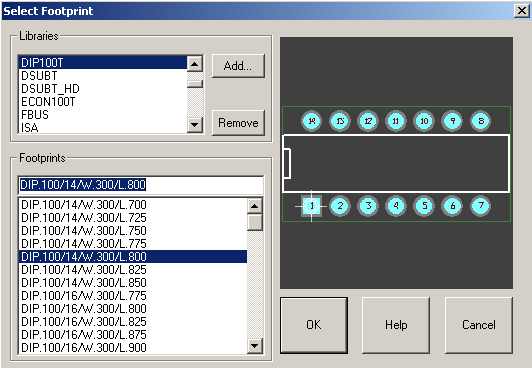Click pad 5 in footprint preview
This screenshot has height=368, width=532.
(x=424, y=206)
